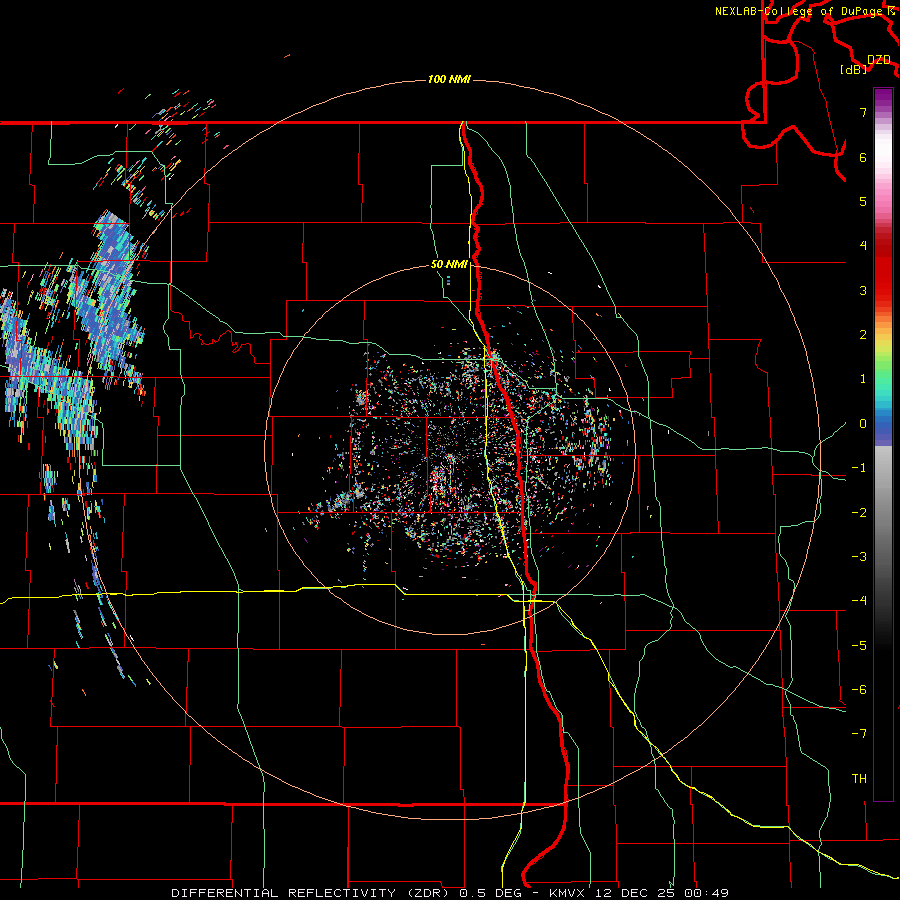Click the -2 dB value on color scale

click(x=859, y=513)
